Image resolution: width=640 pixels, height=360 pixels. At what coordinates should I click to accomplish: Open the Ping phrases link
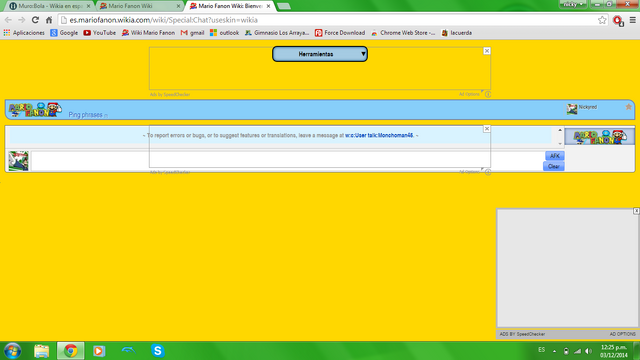tap(85, 115)
